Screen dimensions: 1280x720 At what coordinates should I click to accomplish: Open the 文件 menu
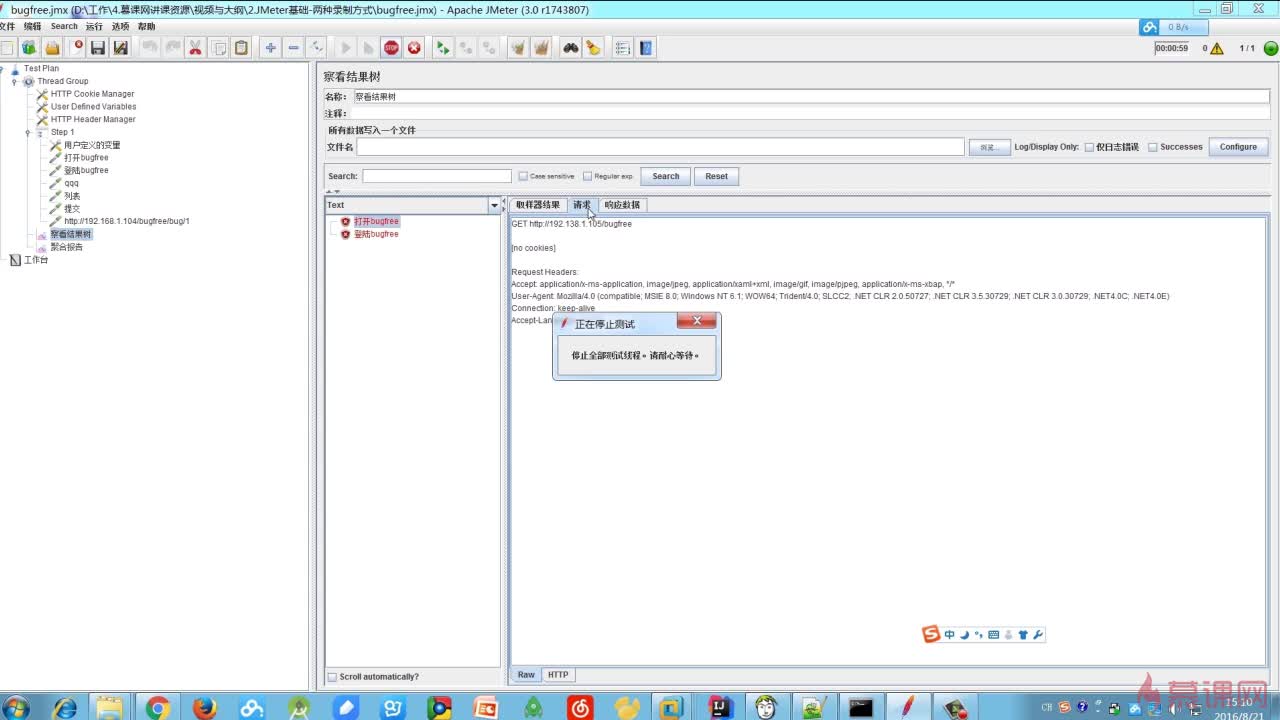(x=7, y=27)
